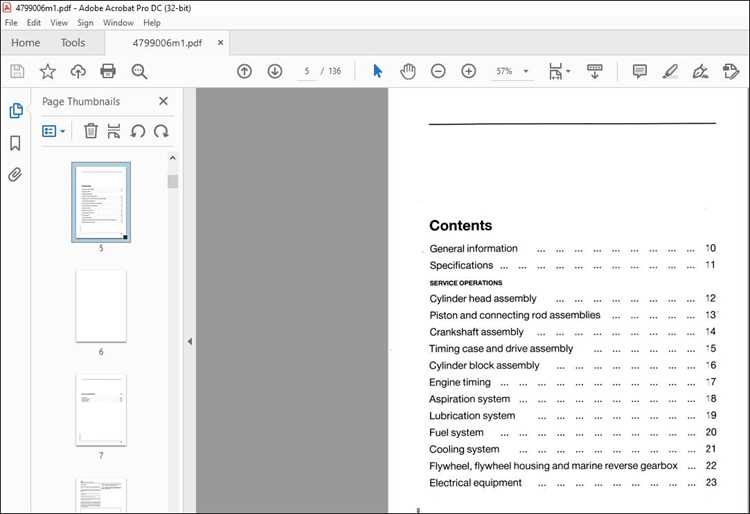Select the 4799006m1.pdf document tab
This screenshot has height=514, width=750.
click(x=167, y=43)
